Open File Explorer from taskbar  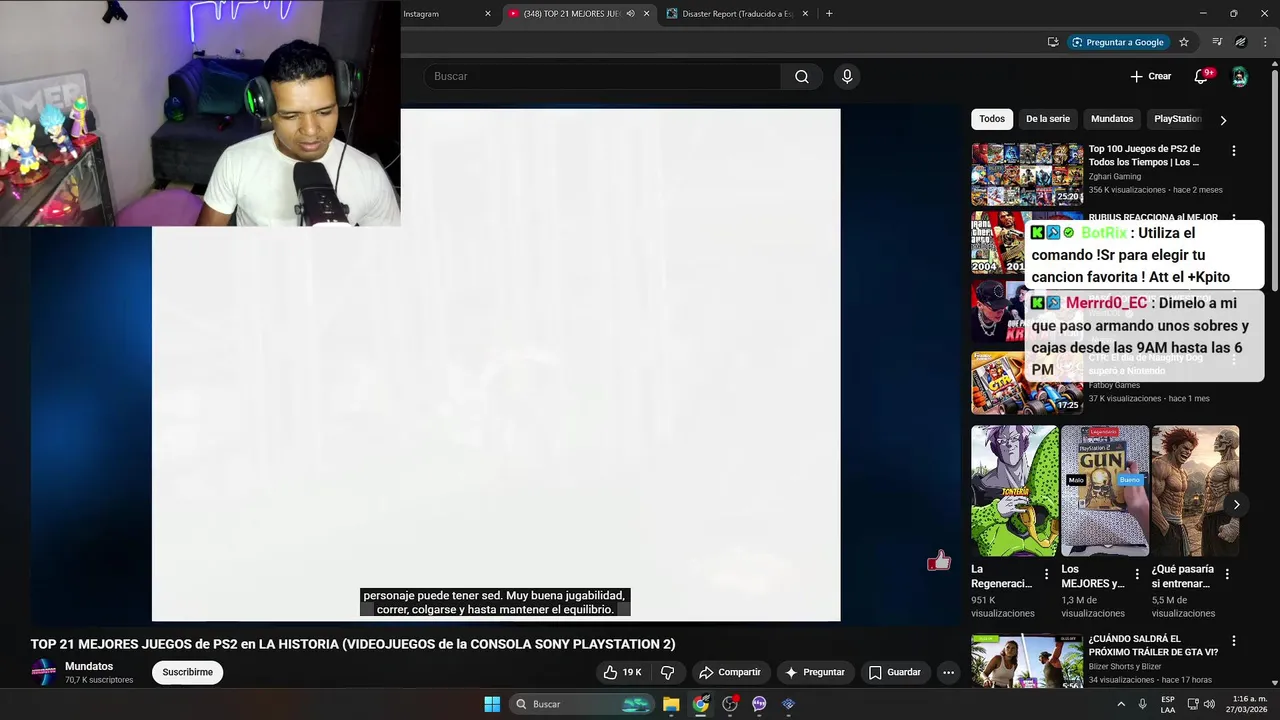[671, 704]
